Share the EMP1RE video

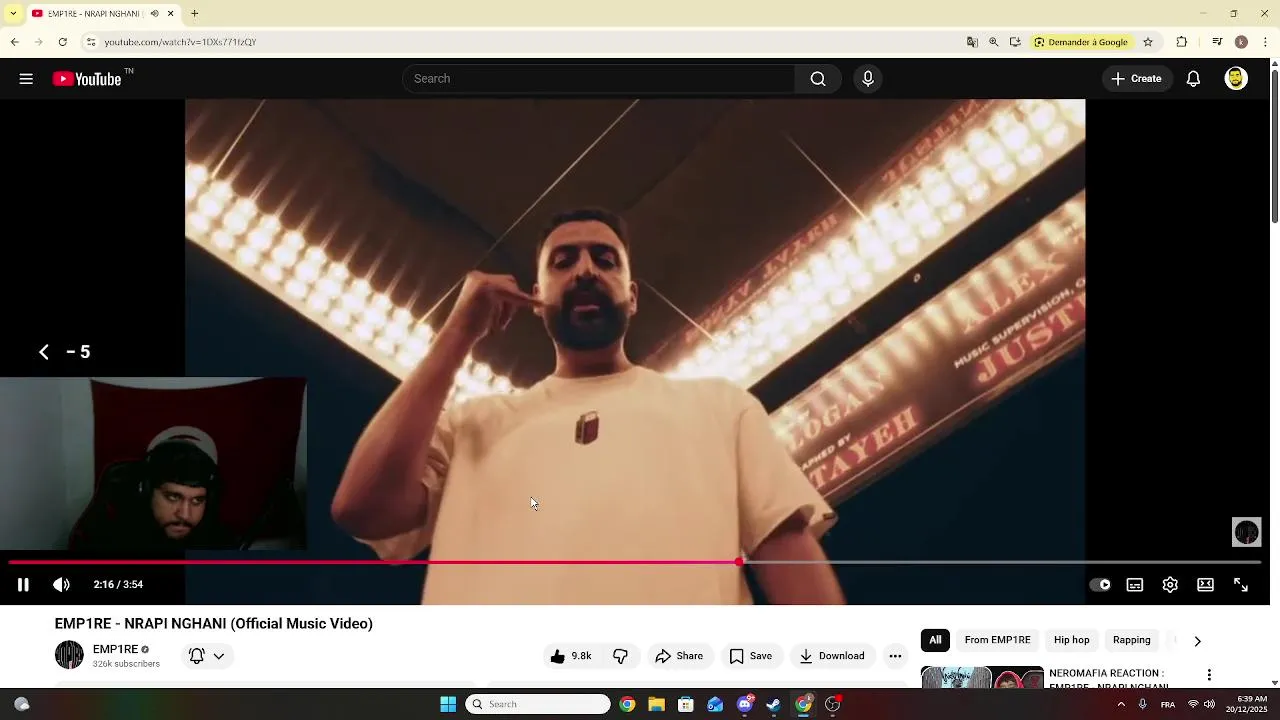pos(679,656)
